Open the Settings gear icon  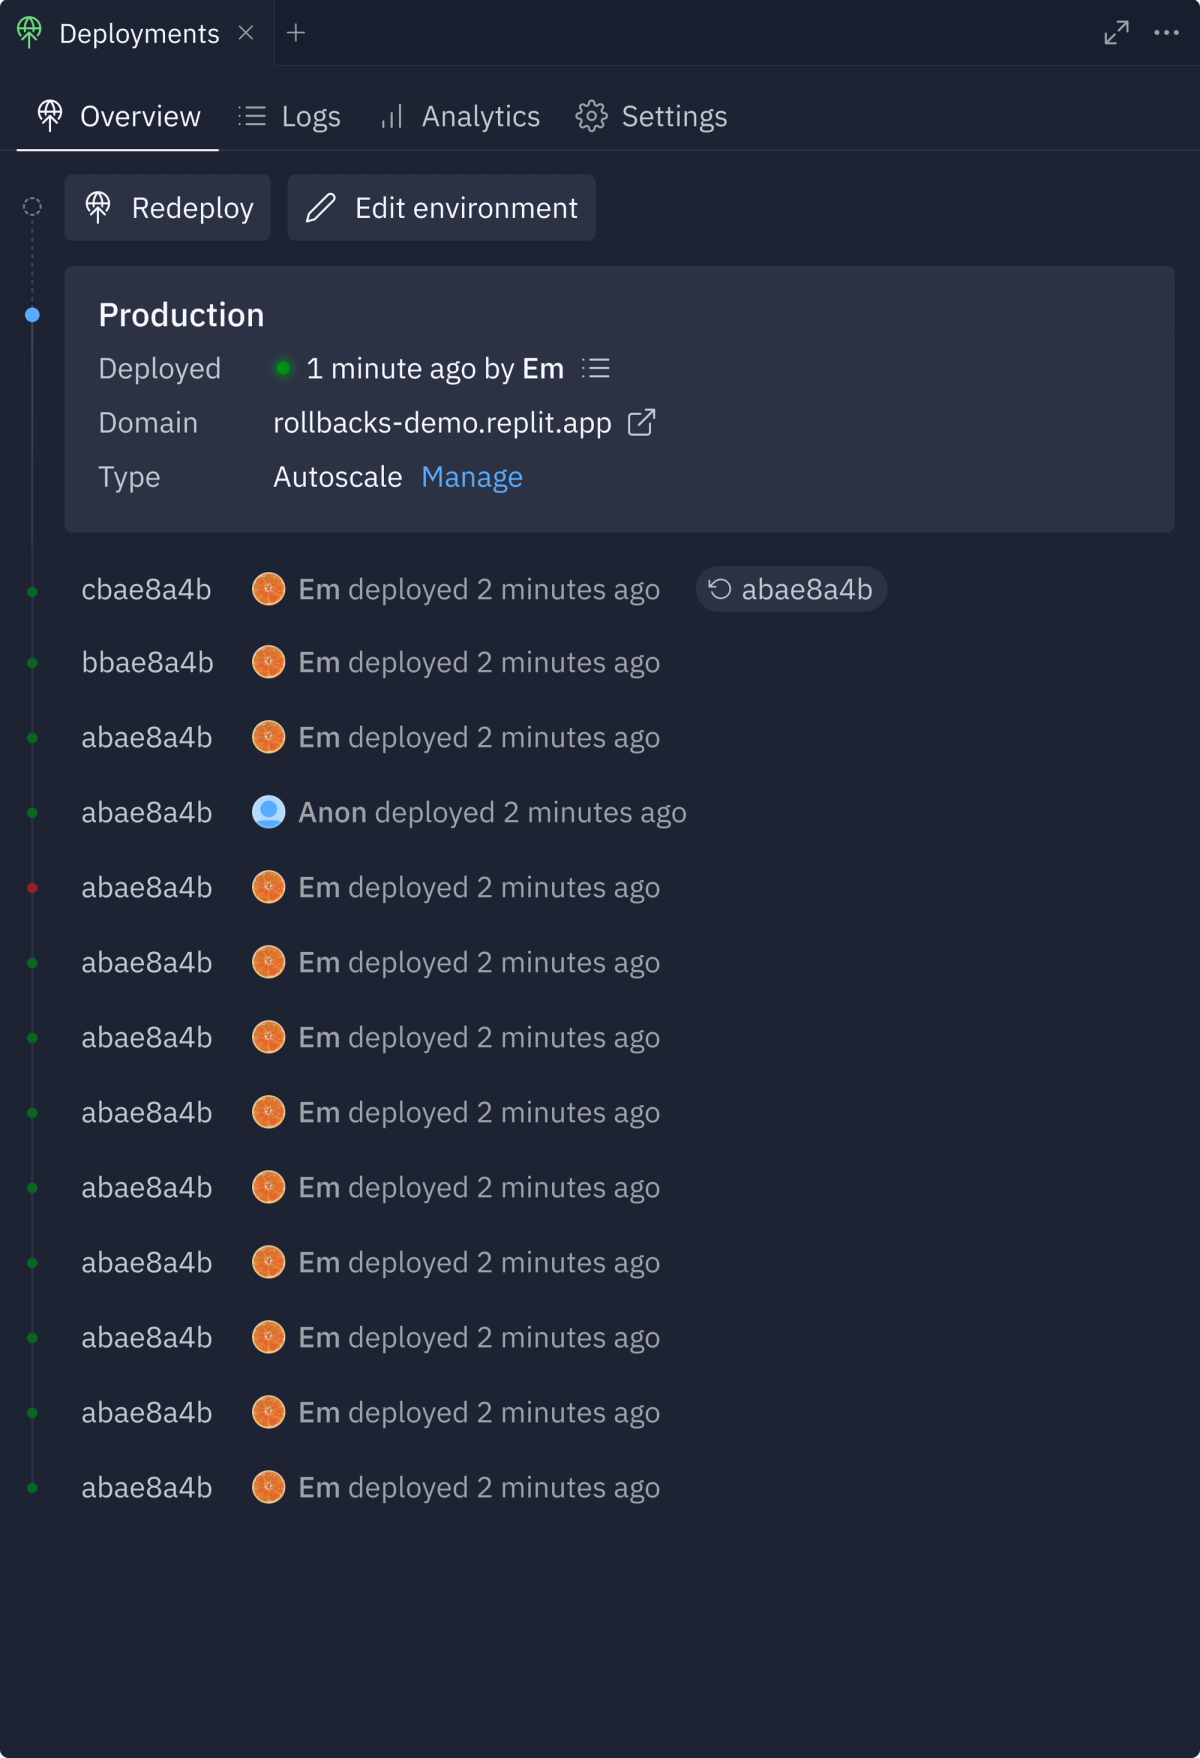click(x=591, y=115)
